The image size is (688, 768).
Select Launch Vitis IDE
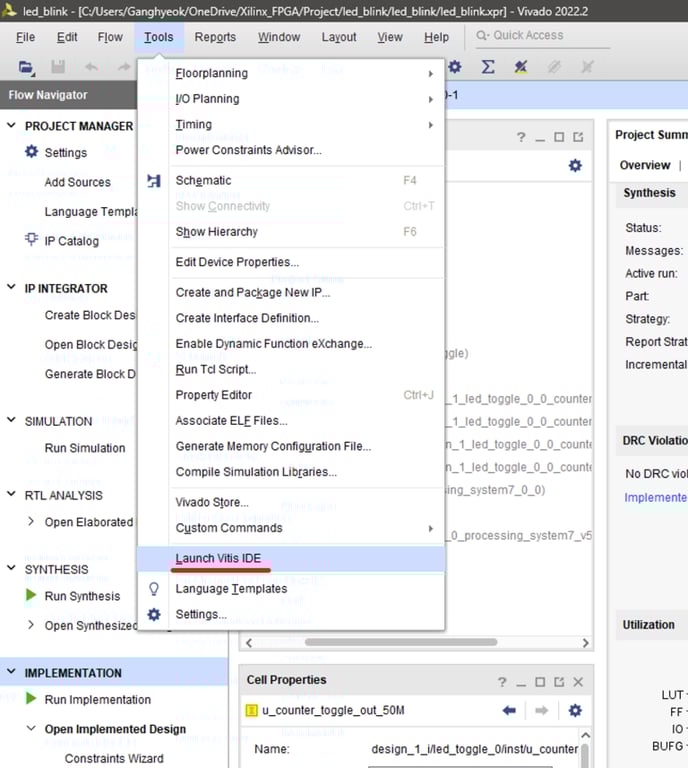point(291,558)
